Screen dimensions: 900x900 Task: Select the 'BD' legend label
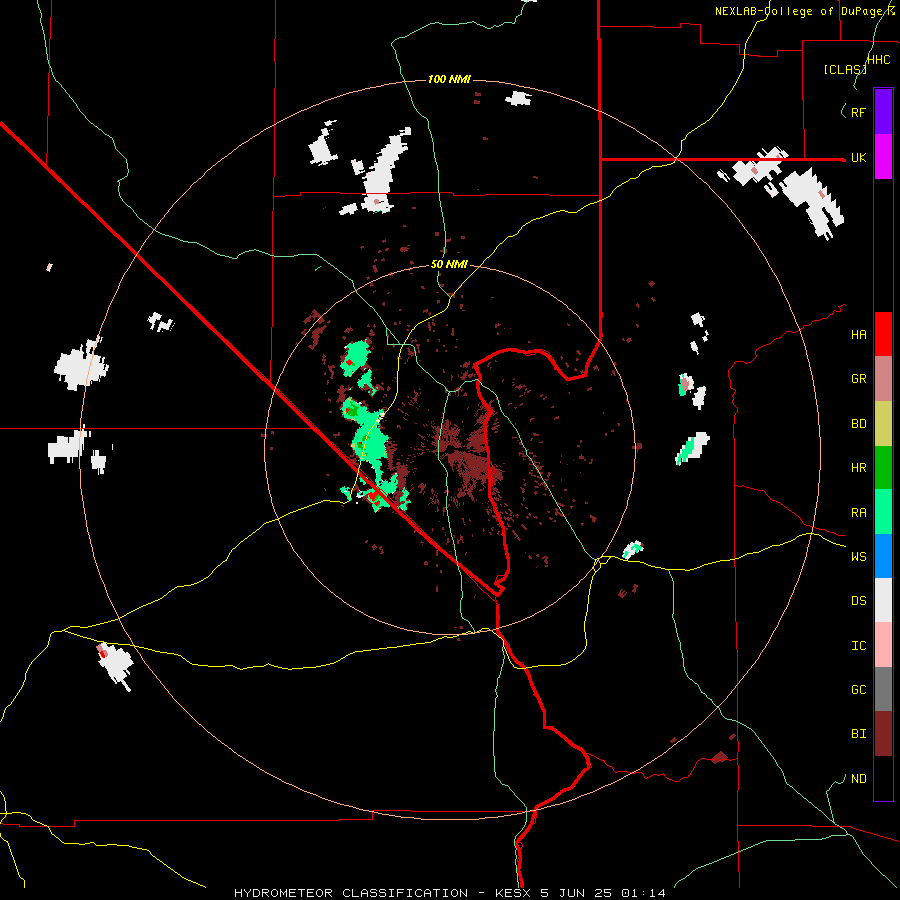tap(858, 424)
